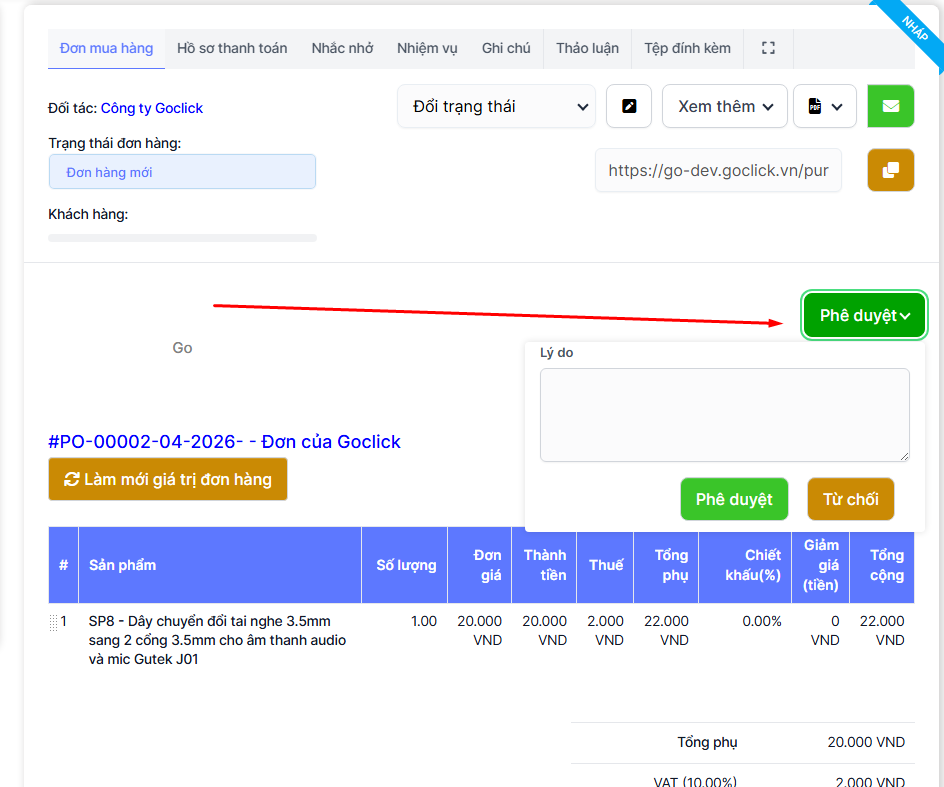Open the 'Công ty Goclick' partner link

tap(152, 108)
